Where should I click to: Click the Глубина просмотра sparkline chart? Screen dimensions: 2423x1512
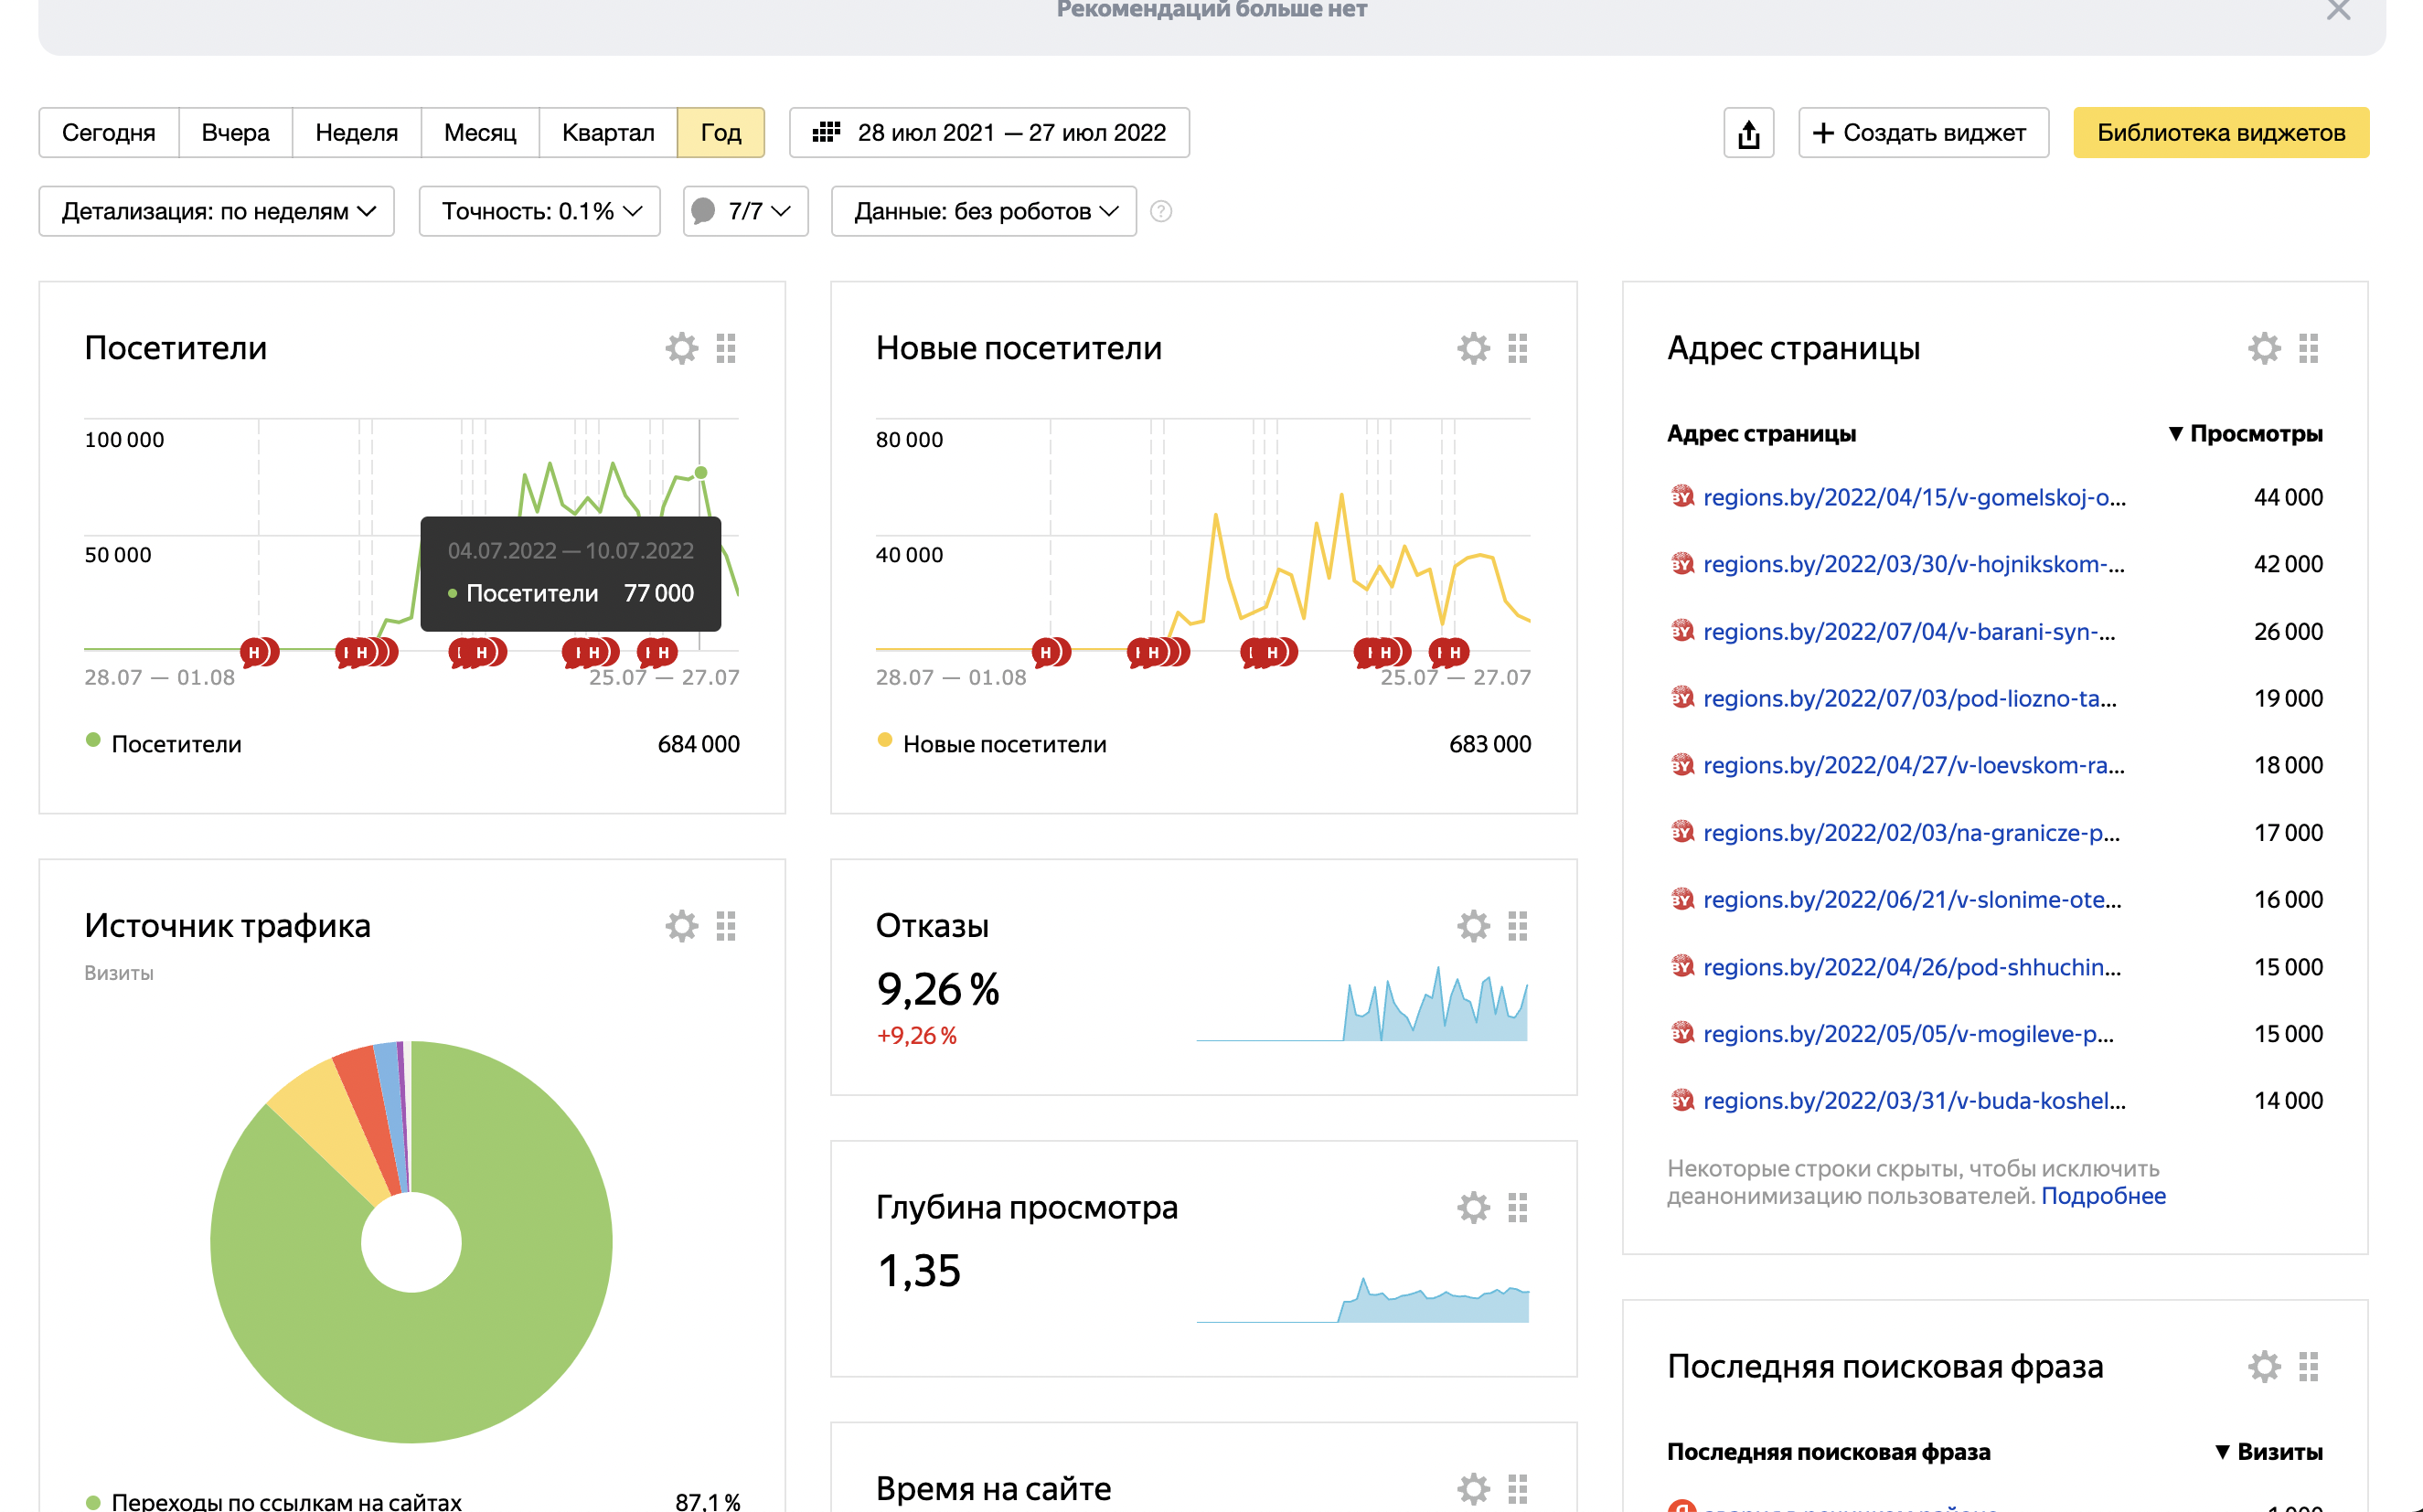(x=1362, y=1299)
